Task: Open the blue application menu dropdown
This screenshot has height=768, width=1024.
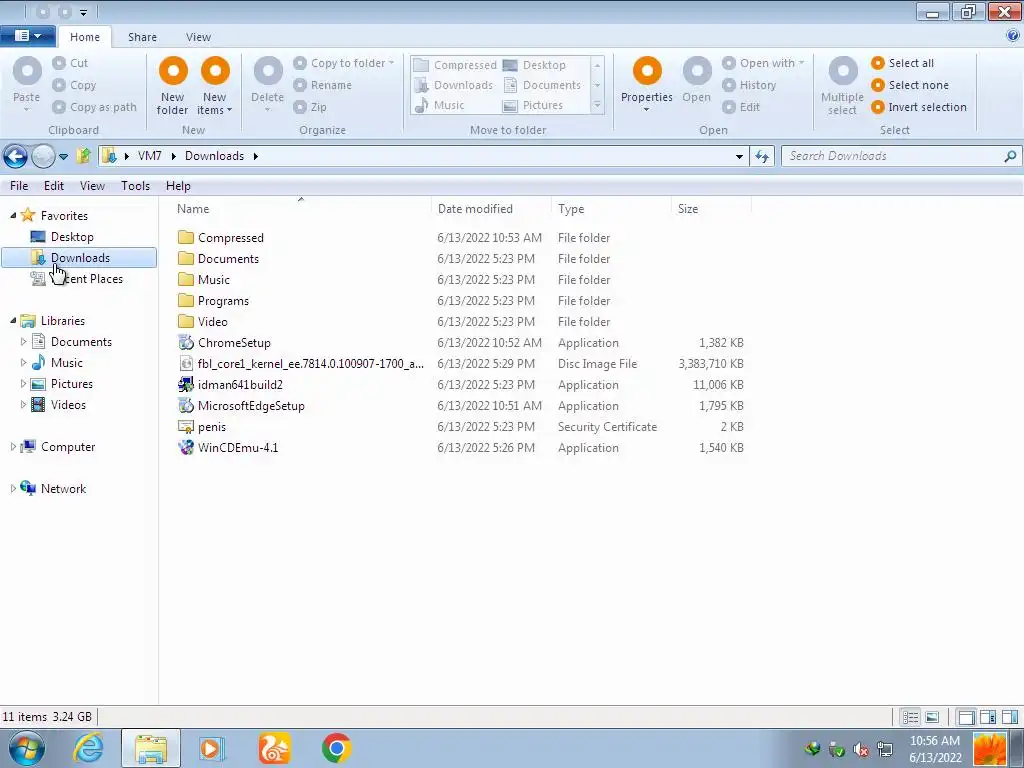Action: (27, 36)
